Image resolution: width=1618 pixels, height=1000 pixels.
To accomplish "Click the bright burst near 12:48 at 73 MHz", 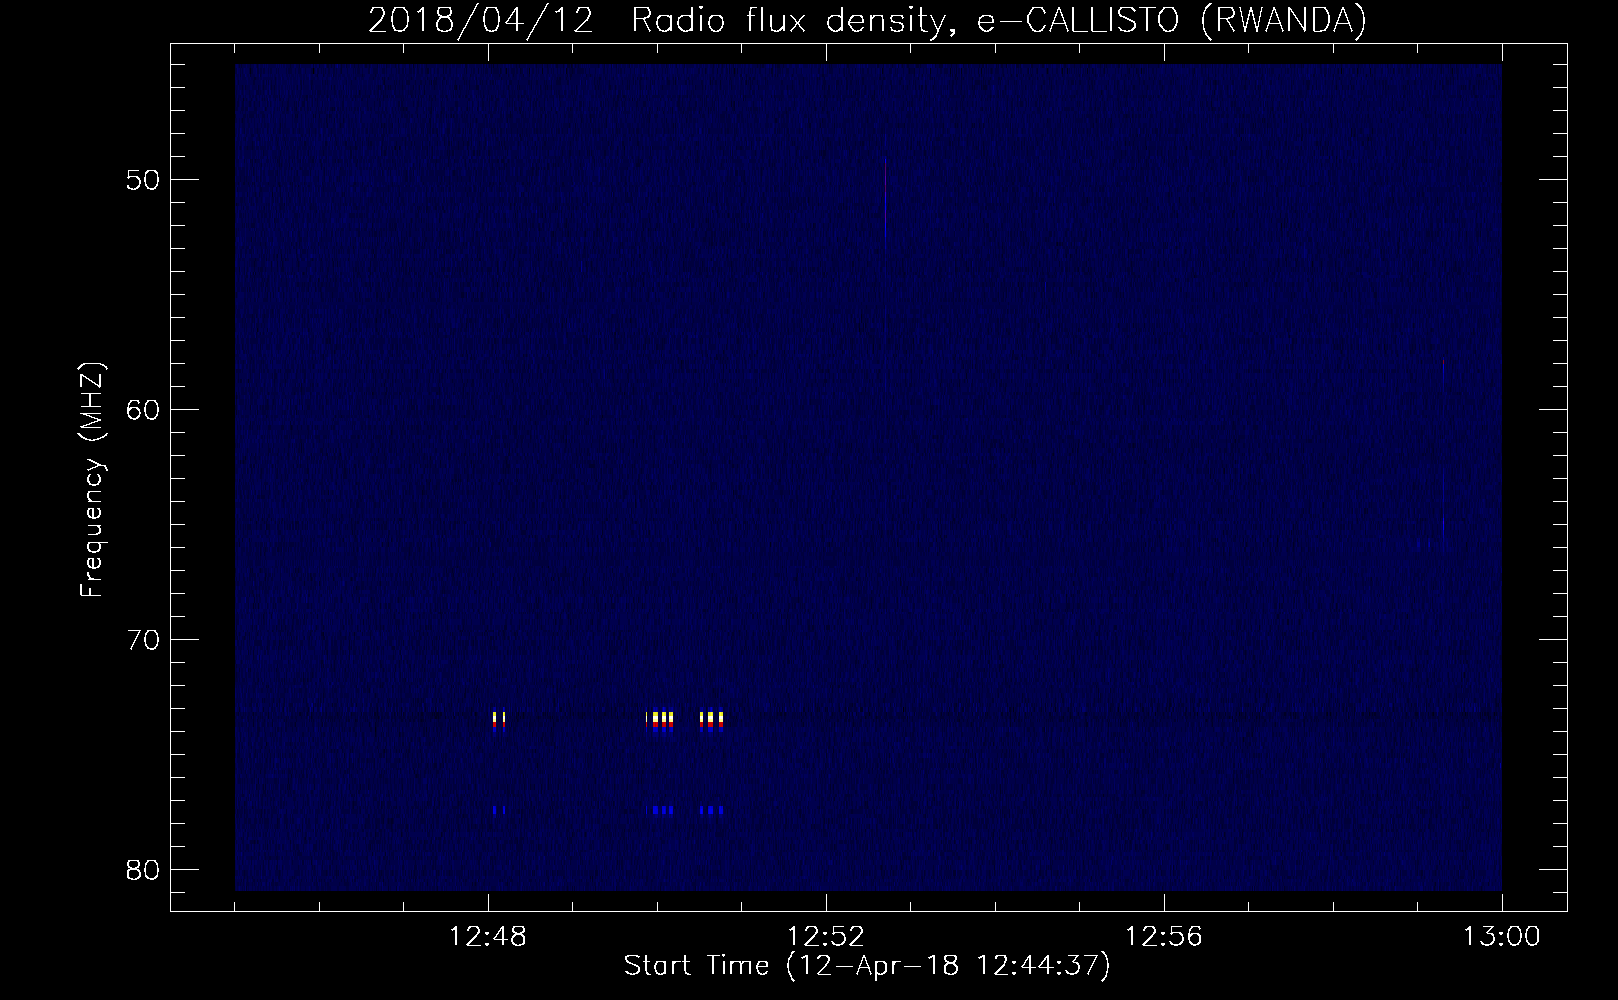I will [499, 721].
